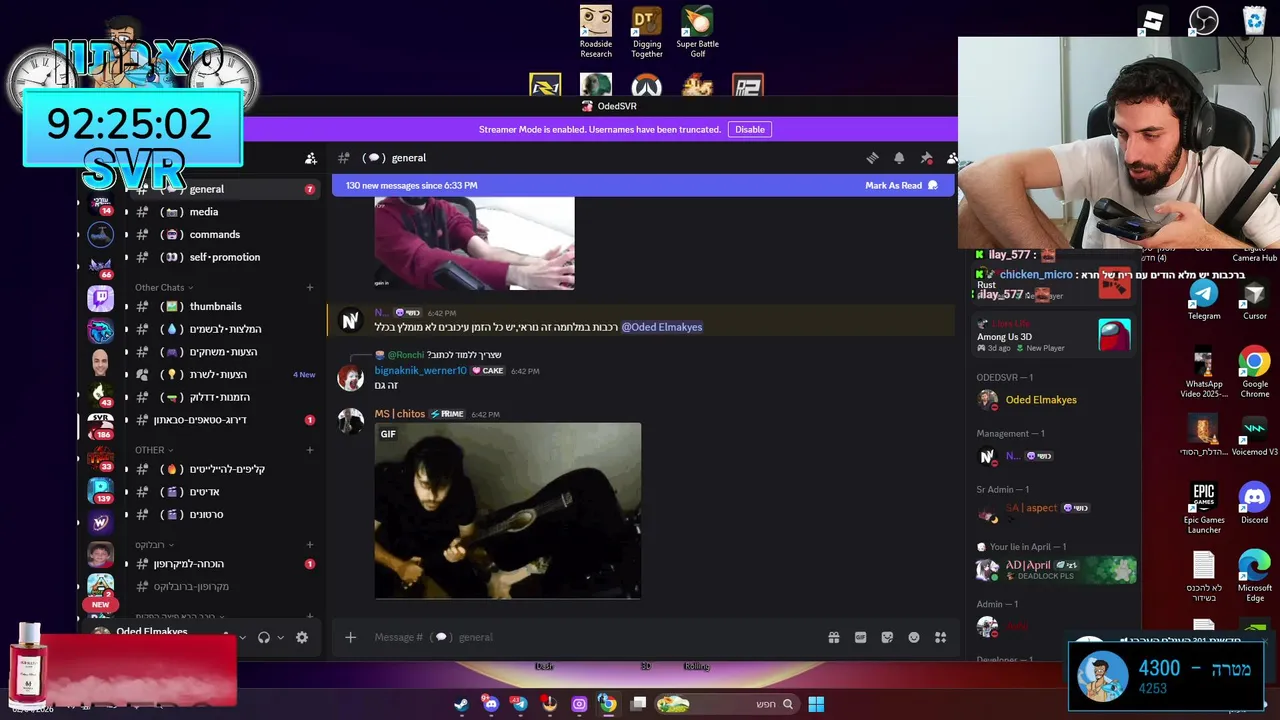The width and height of the screenshot is (1280, 720).
Task: Open user settings gear in Discord
Action: tap(302, 637)
